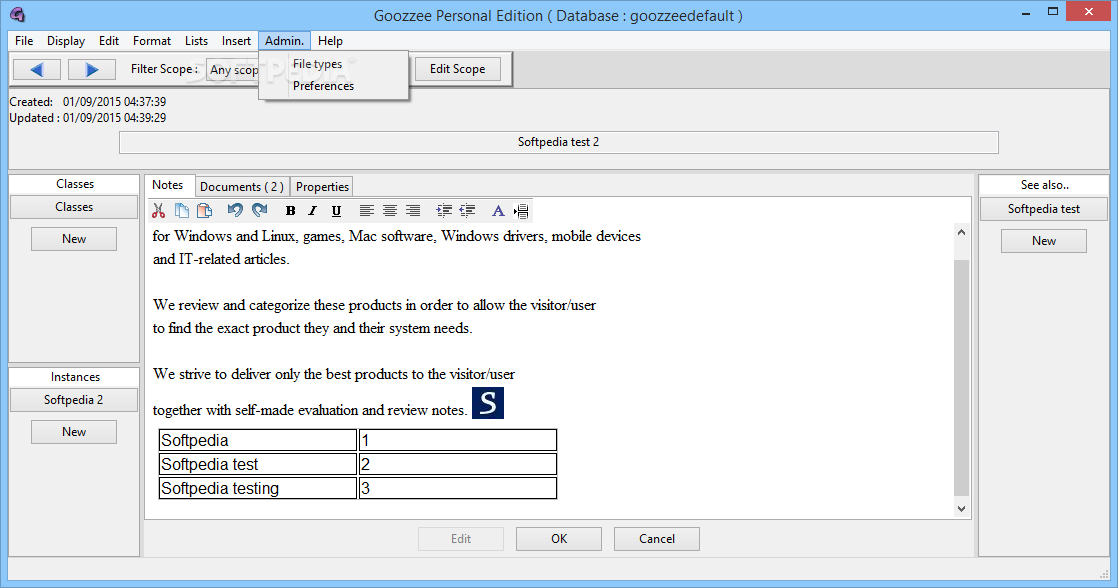The height and width of the screenshot is (588, 1118).
Task: Click the Paste clipboard icon
Action: (205, 210)
